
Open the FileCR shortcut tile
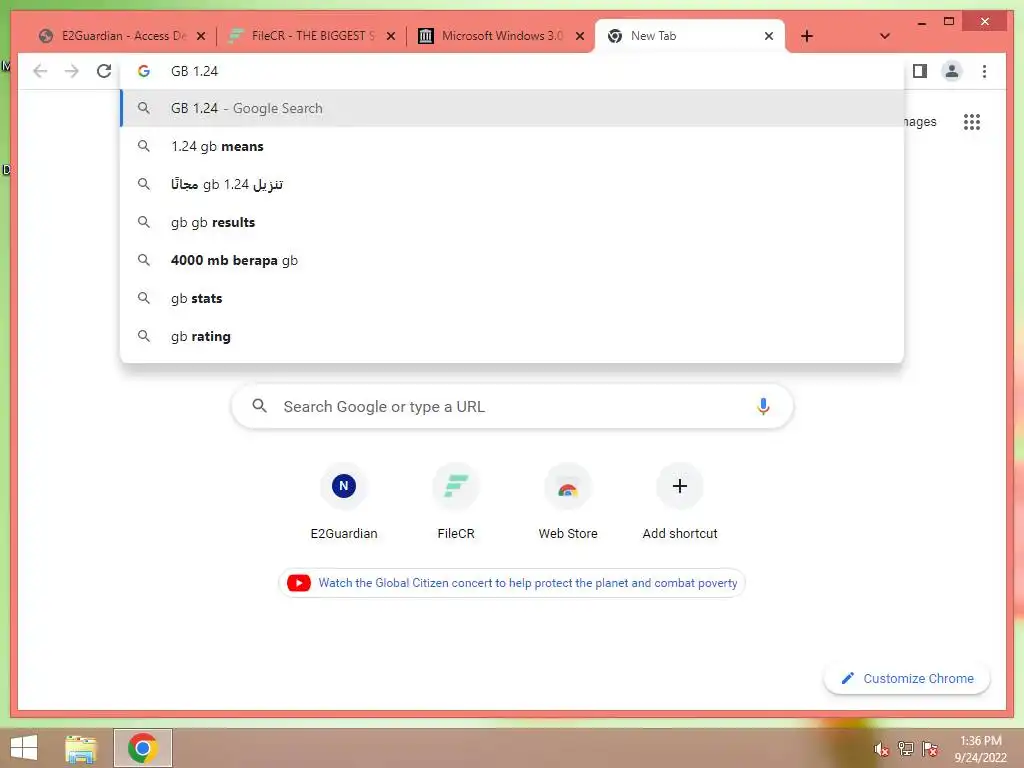pos(456,502)
